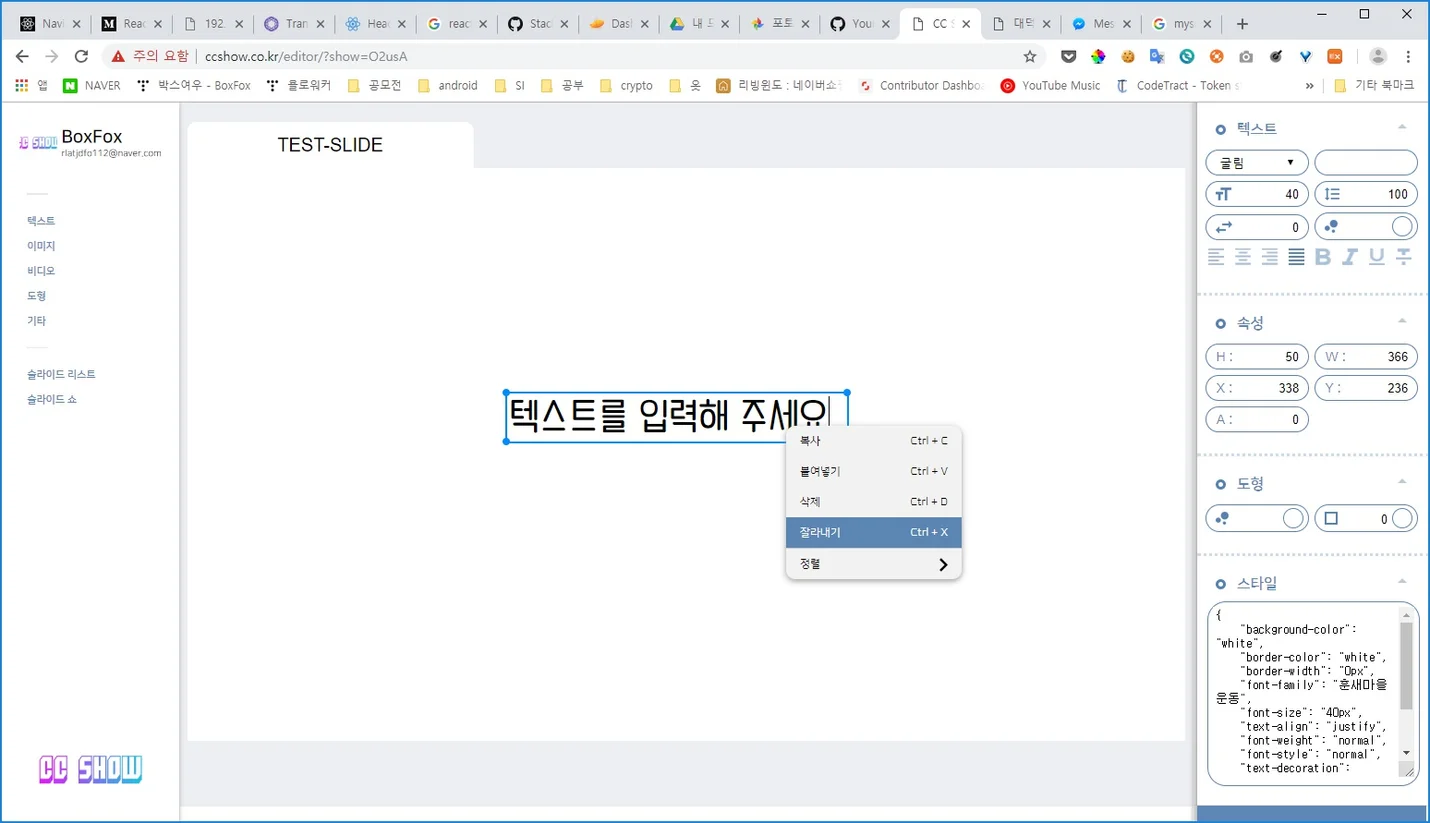Start 슬라이드 쇼 from the sidebar
Viewport: 1430px width, 823px height.
(x=52, y=399)
